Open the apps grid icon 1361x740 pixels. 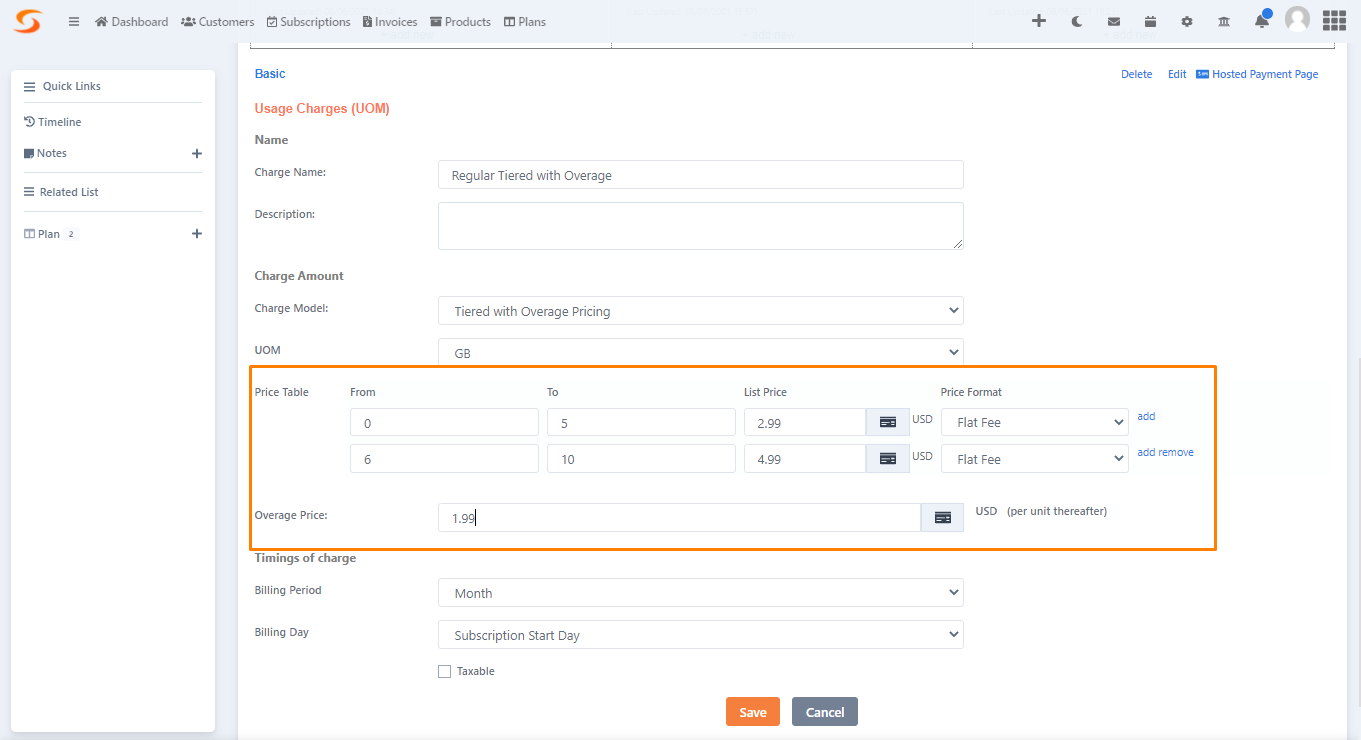[1334, 20]
